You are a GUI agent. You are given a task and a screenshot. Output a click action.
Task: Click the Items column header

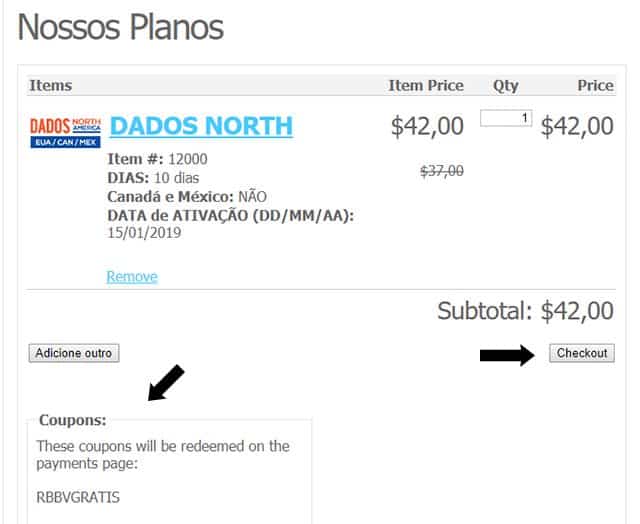click(51, 85)
